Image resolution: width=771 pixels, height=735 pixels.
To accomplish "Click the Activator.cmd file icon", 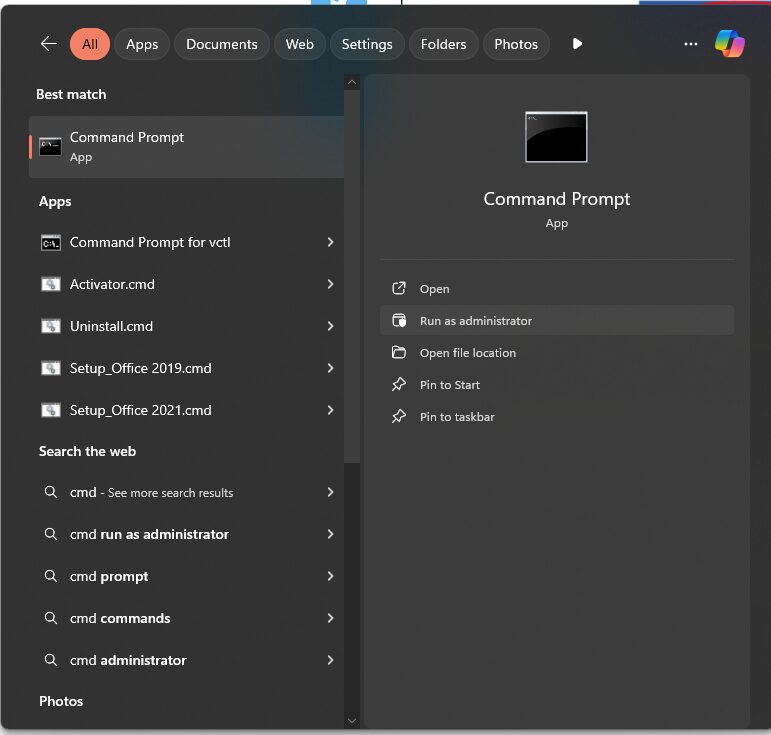I will [x=51, y=284].
